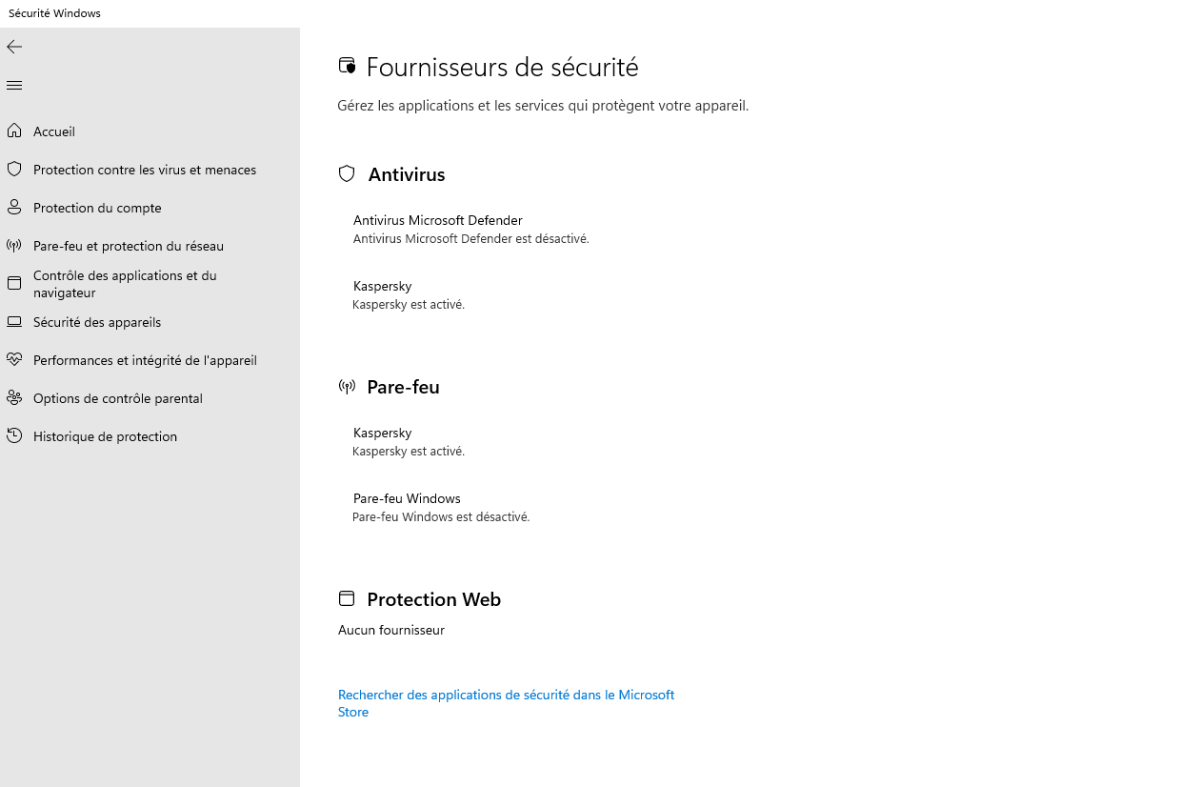Screen dimensions: 1200x787
Task: Click the parental controls family icon
Action: click(14, 397)
